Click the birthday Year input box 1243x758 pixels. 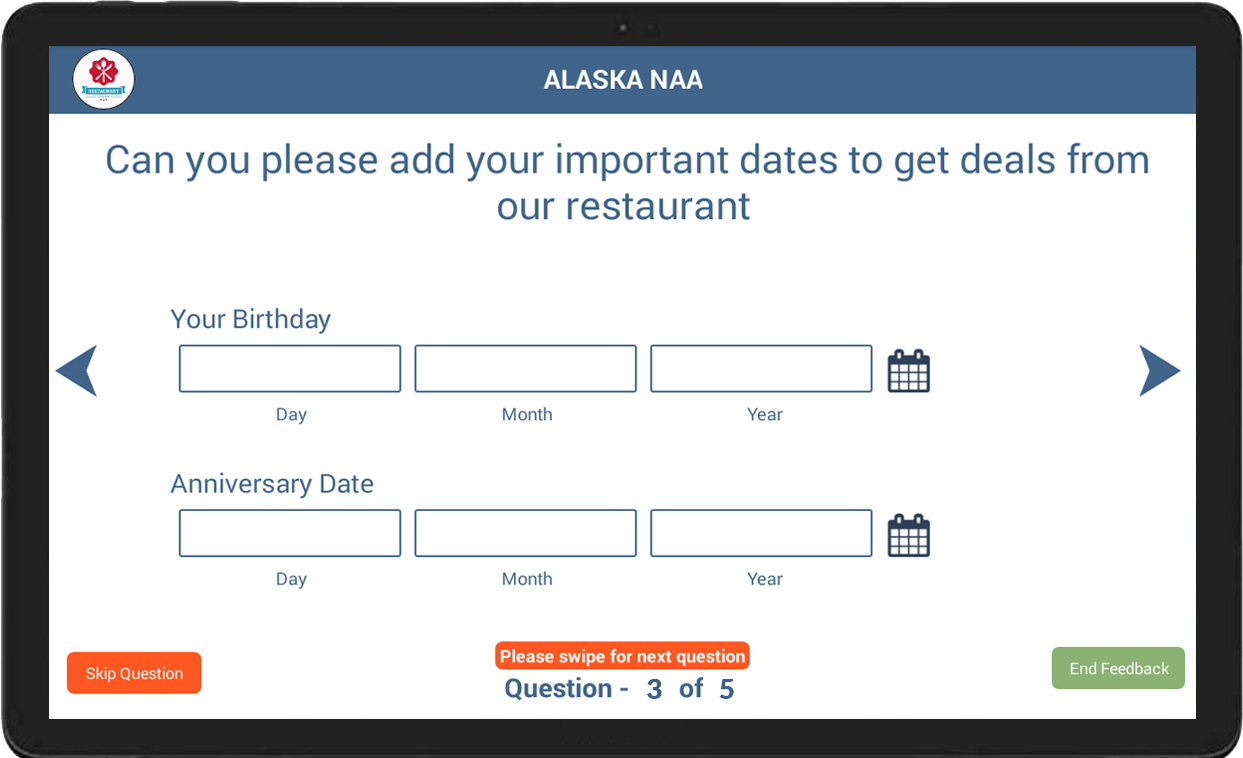pyautogui.click(x=761, y=369)
